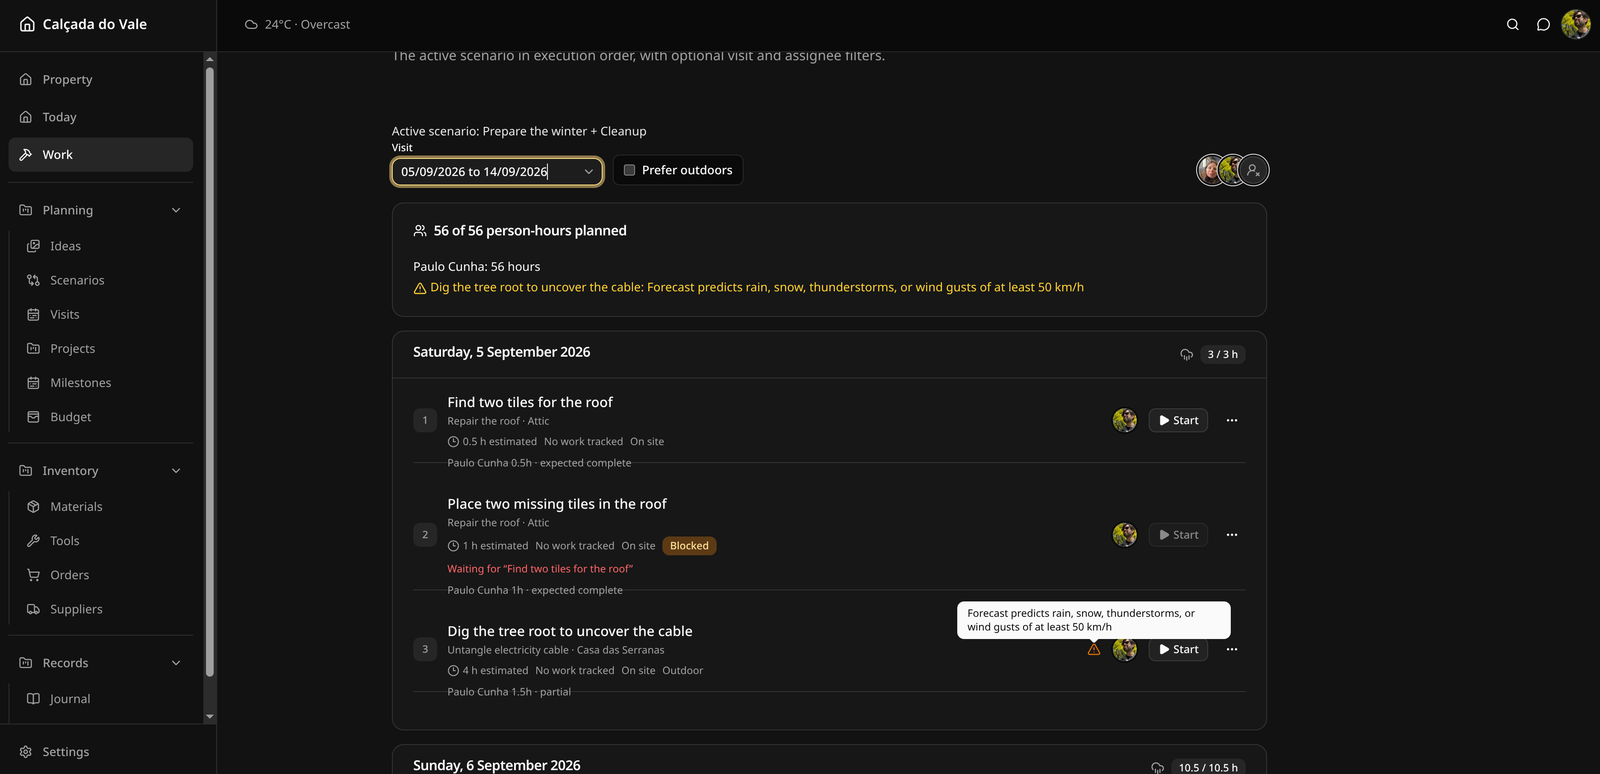Viewport: 1600px width, 774px height.
Task: Click the clock icon beside 0.5 h estimated
Action: pyautogui.click(x=453, y=442)
